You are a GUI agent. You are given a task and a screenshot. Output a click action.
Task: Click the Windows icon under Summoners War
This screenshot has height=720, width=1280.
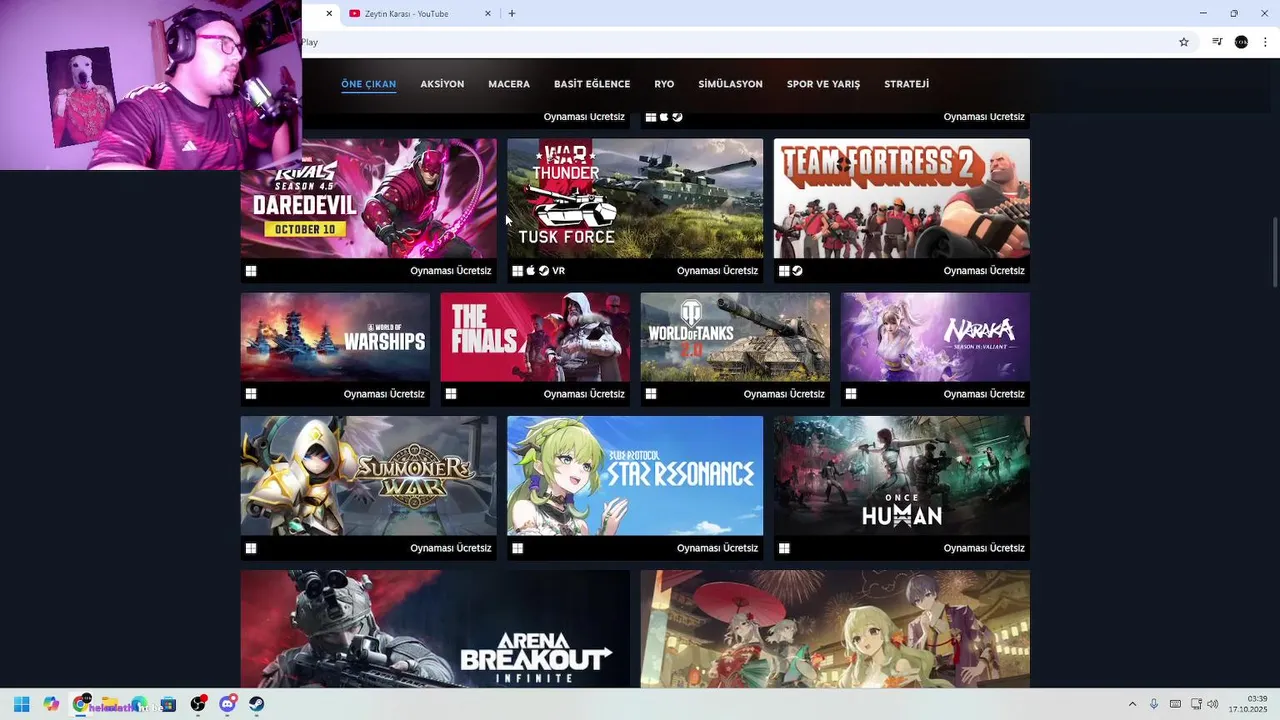tap(251, 548)
